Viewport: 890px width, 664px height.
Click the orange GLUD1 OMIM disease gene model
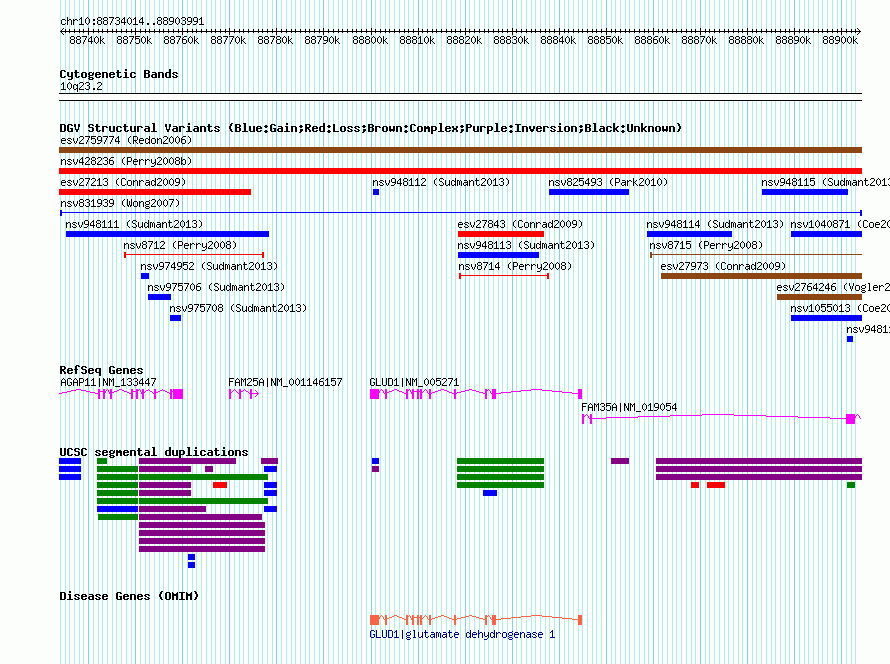(x=476, y=620)
